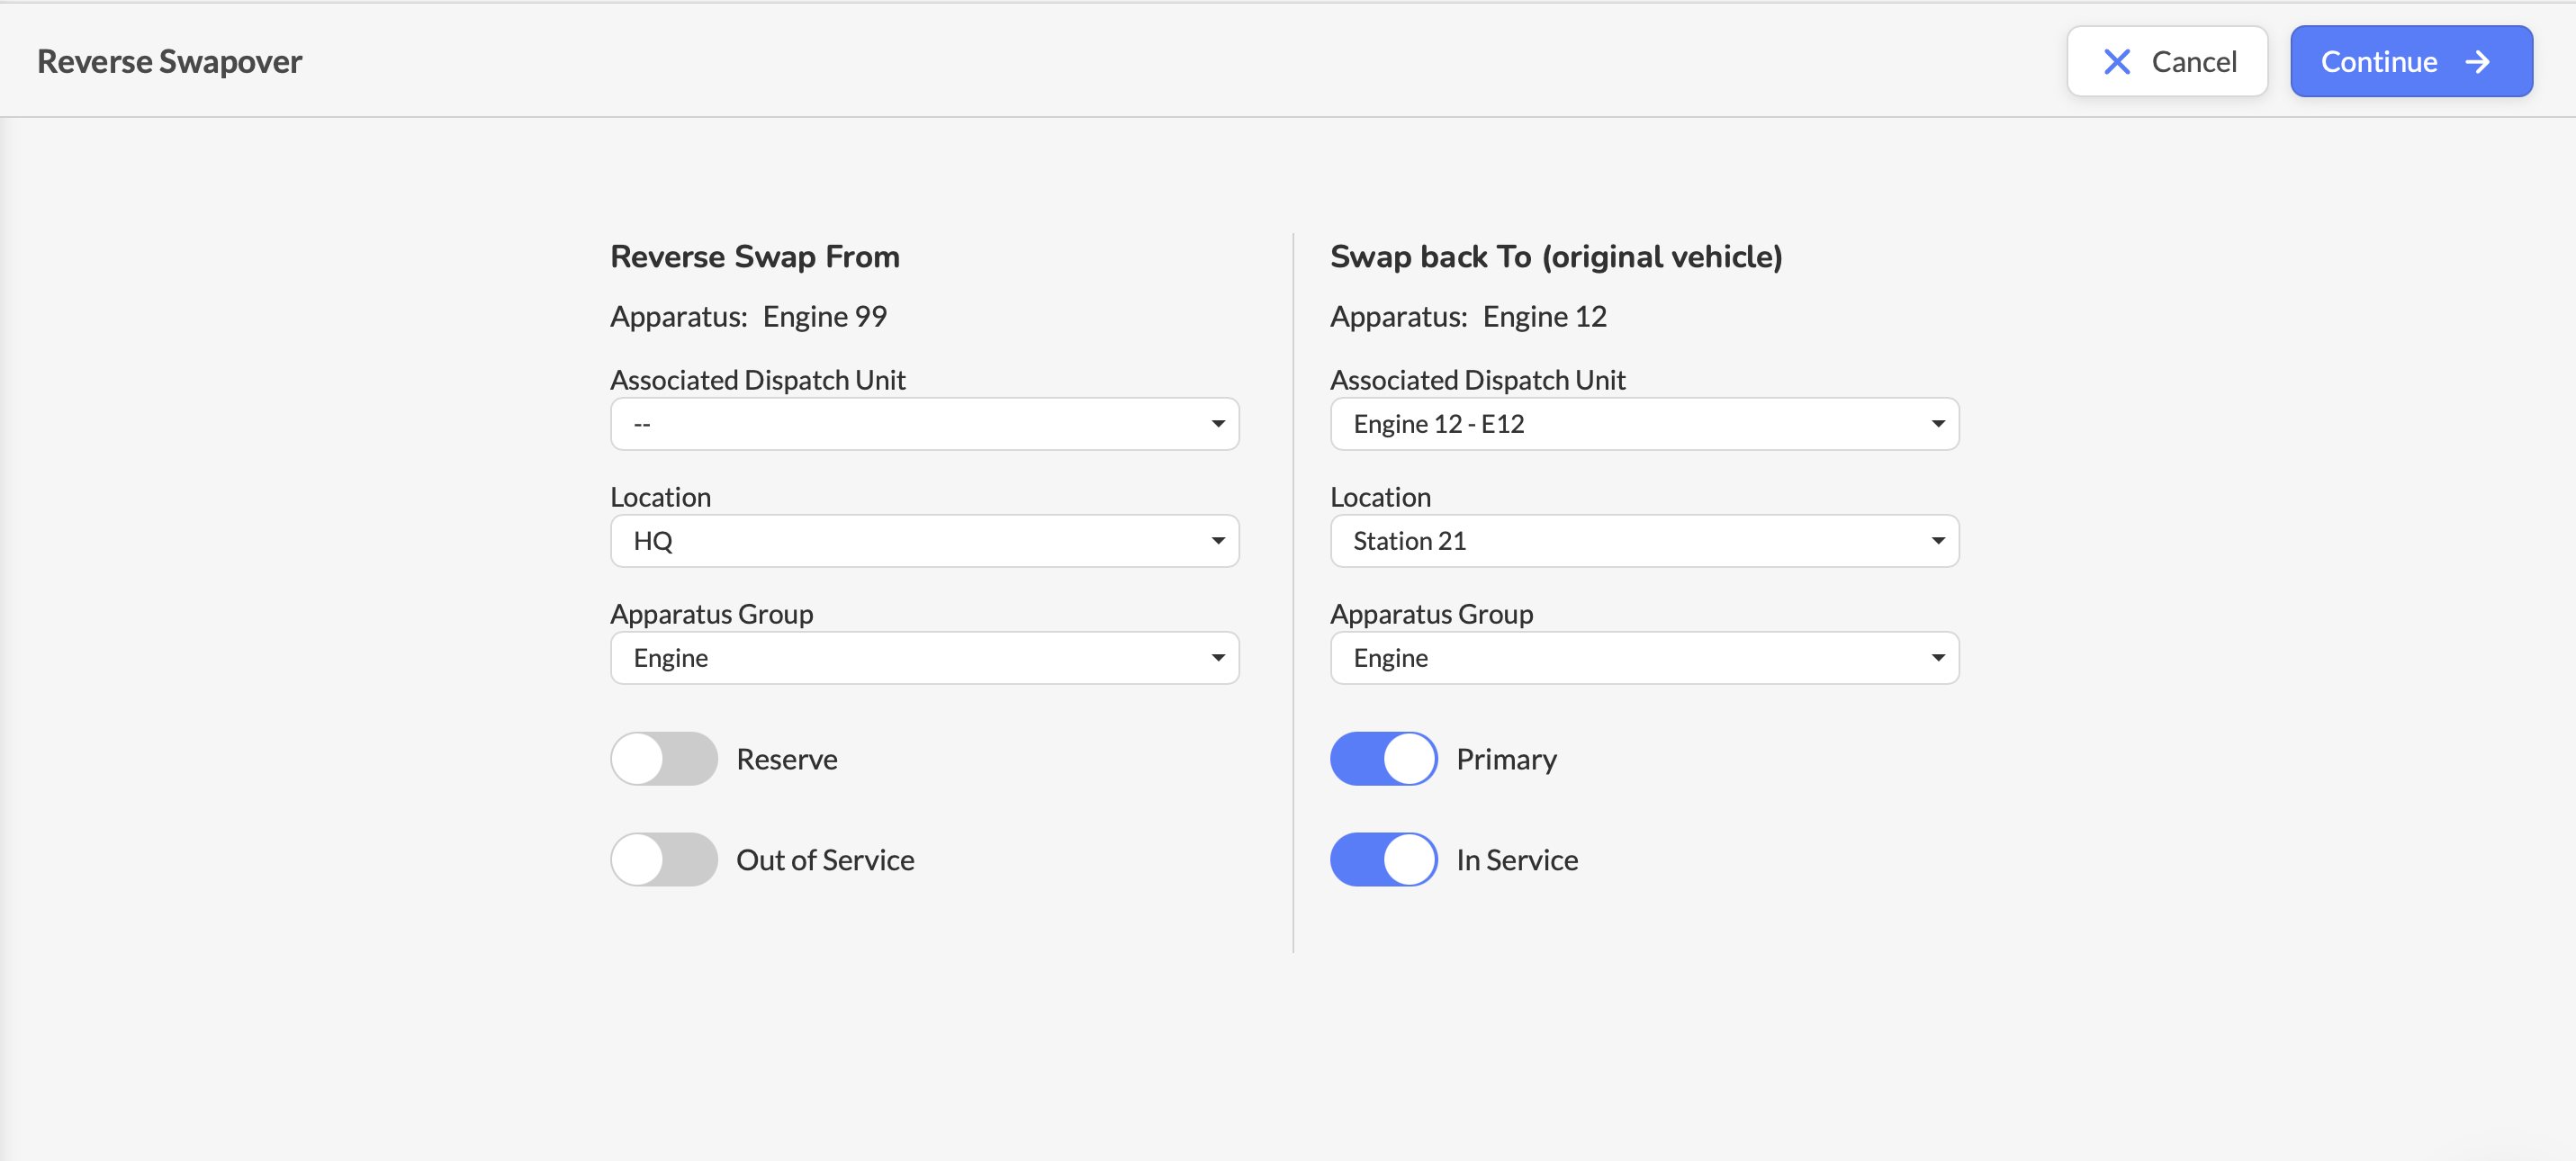The image size is (2576, 1161).
Task: Click the arrow of the HQ dropdown
Action: [1217, 541]
